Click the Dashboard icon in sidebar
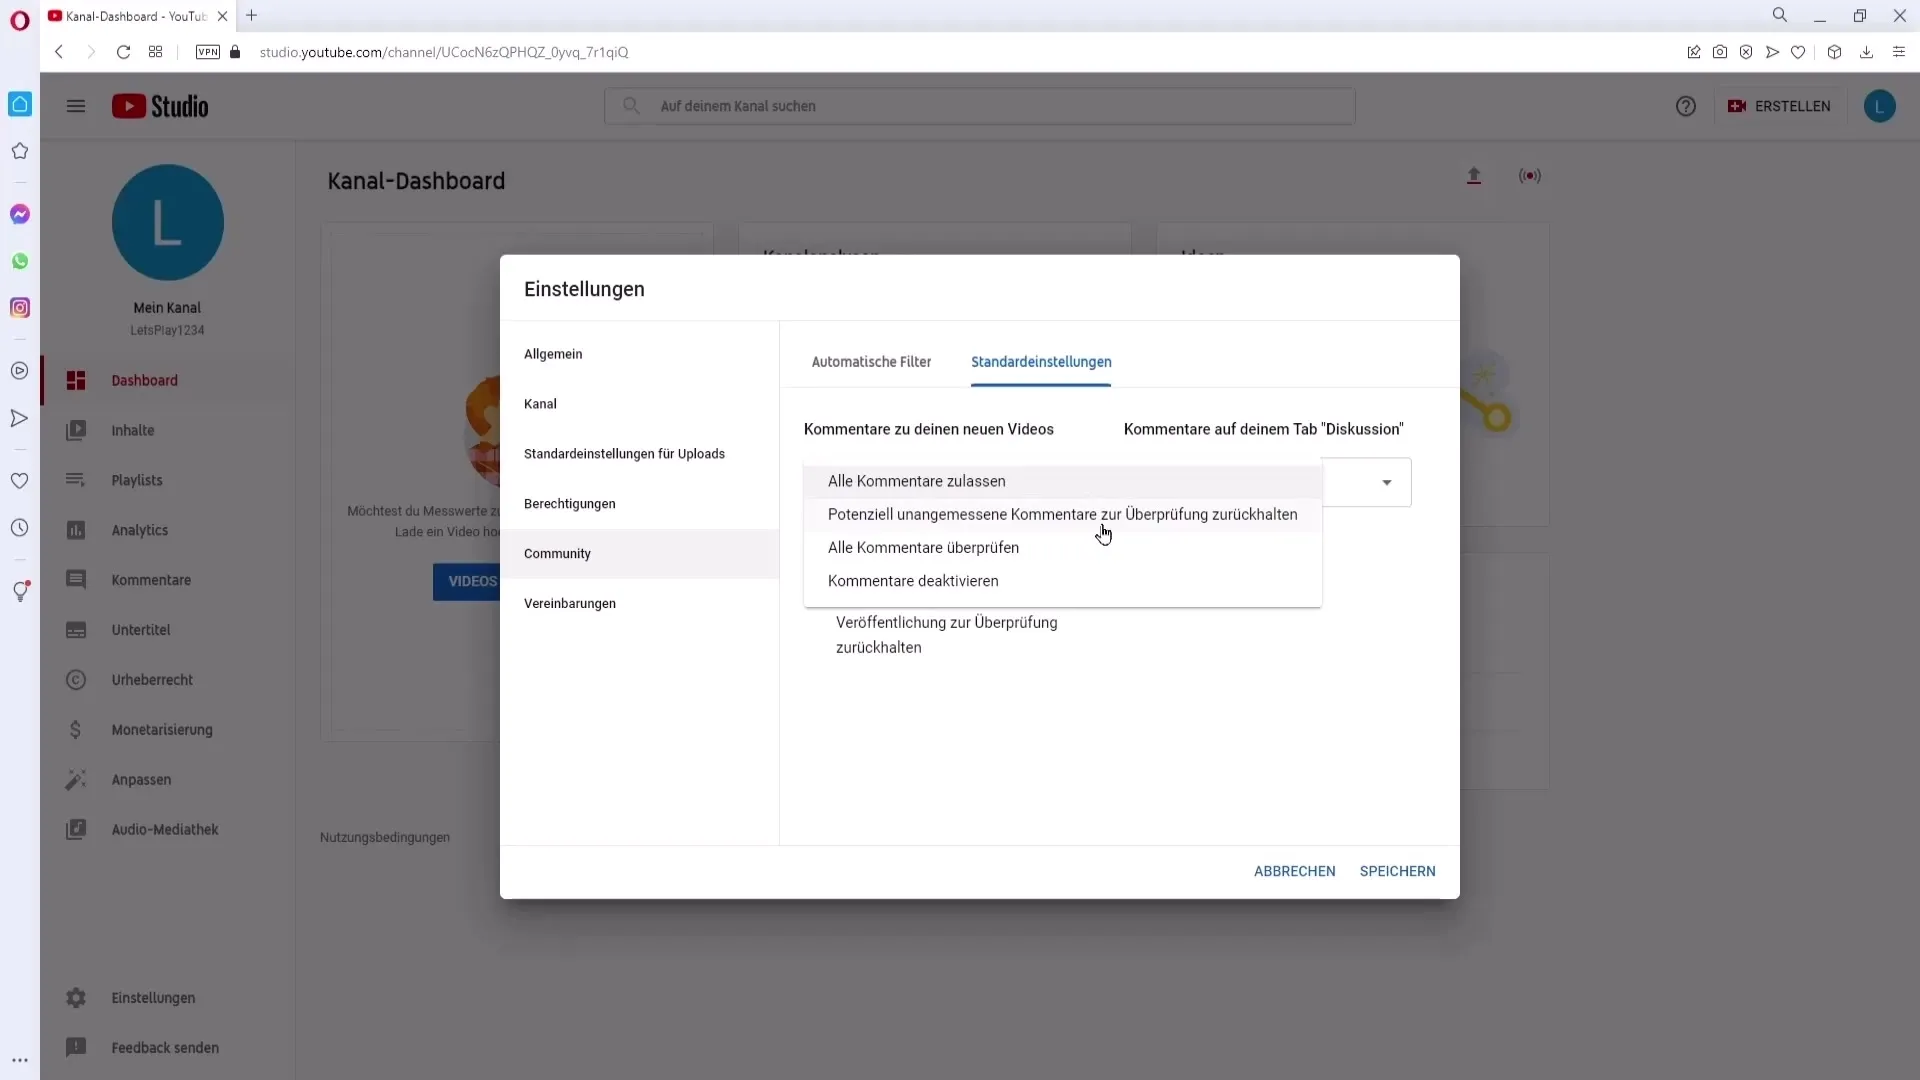 pyautogui.click(x=75, y=380)
